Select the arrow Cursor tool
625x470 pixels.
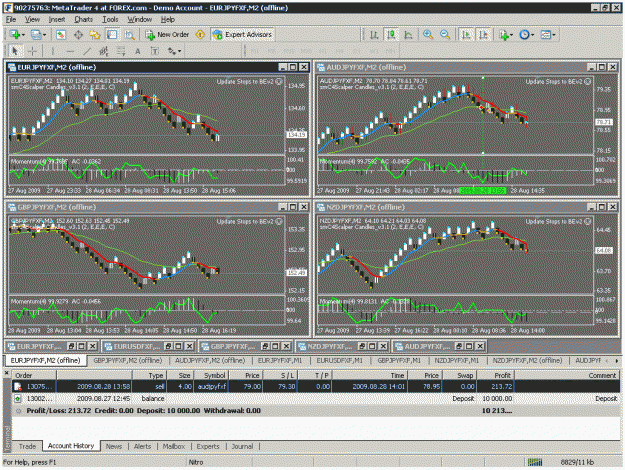click(15, 51)
